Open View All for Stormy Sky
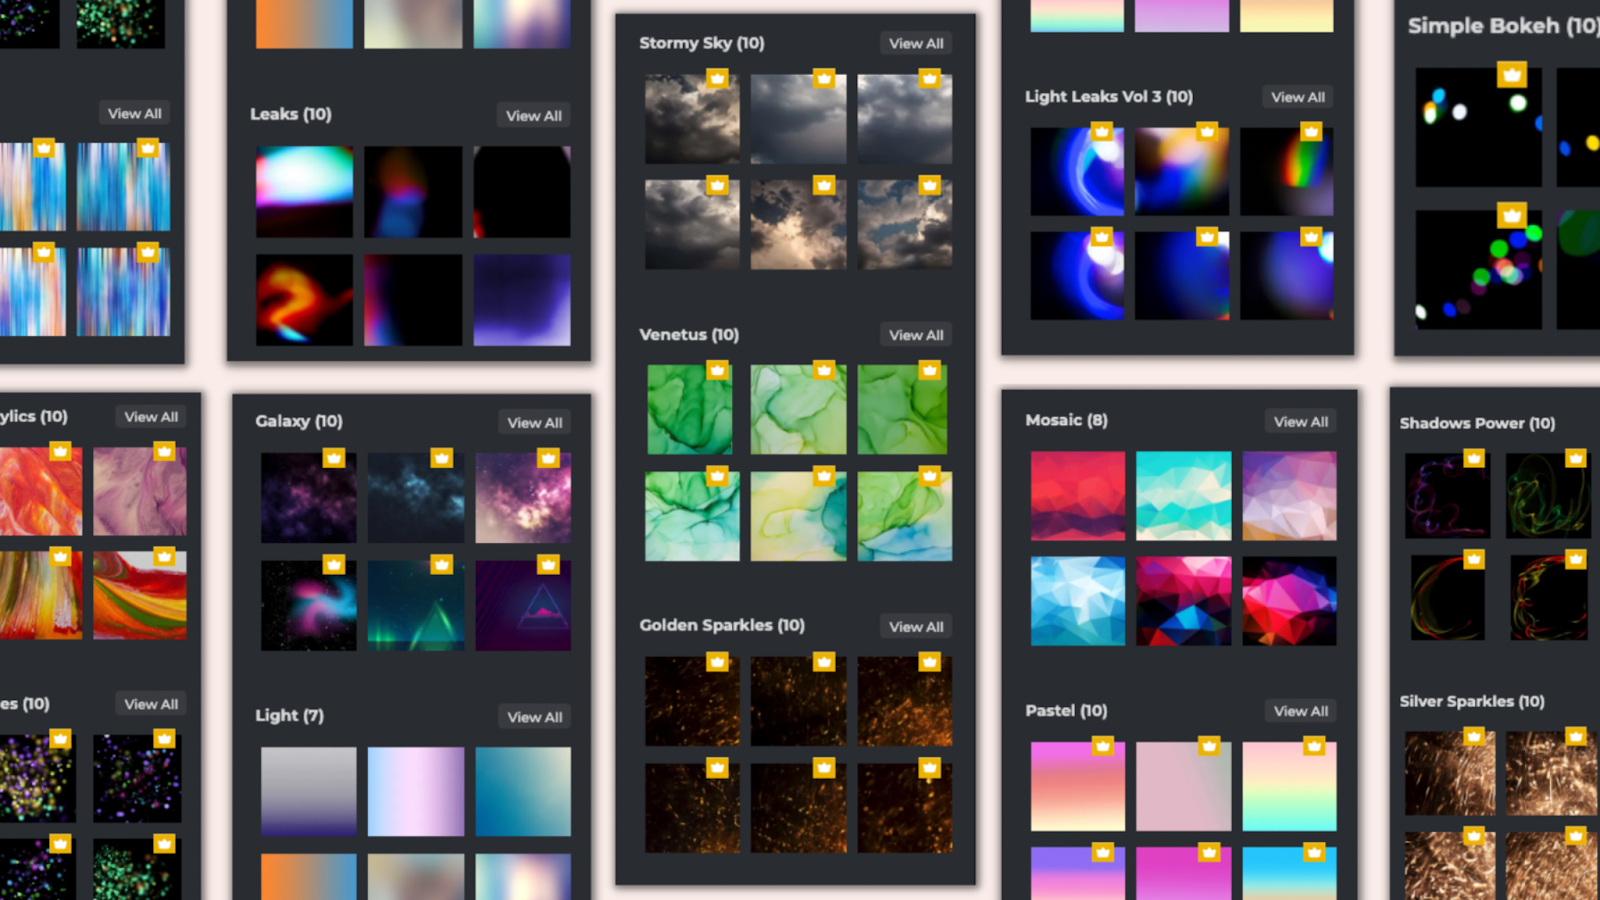Screen dimensions: 1600x900 tap(916, 43)
